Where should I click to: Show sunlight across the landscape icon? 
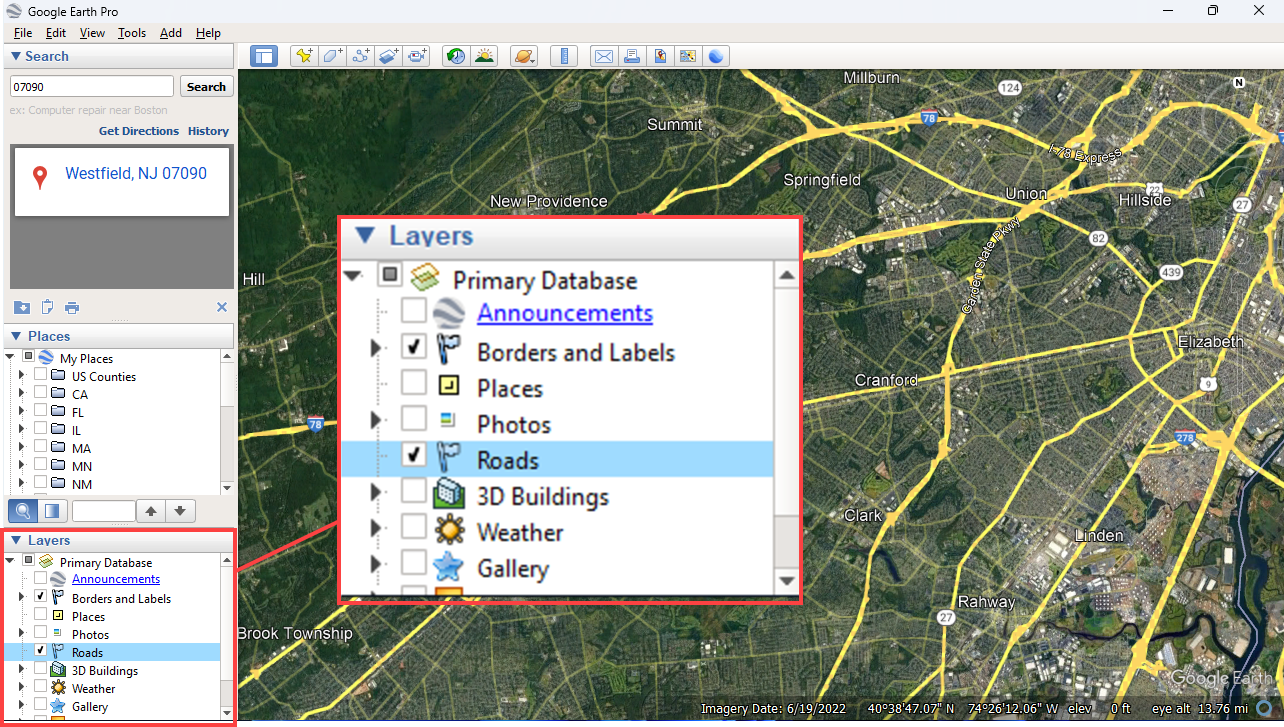pos(484,56)
